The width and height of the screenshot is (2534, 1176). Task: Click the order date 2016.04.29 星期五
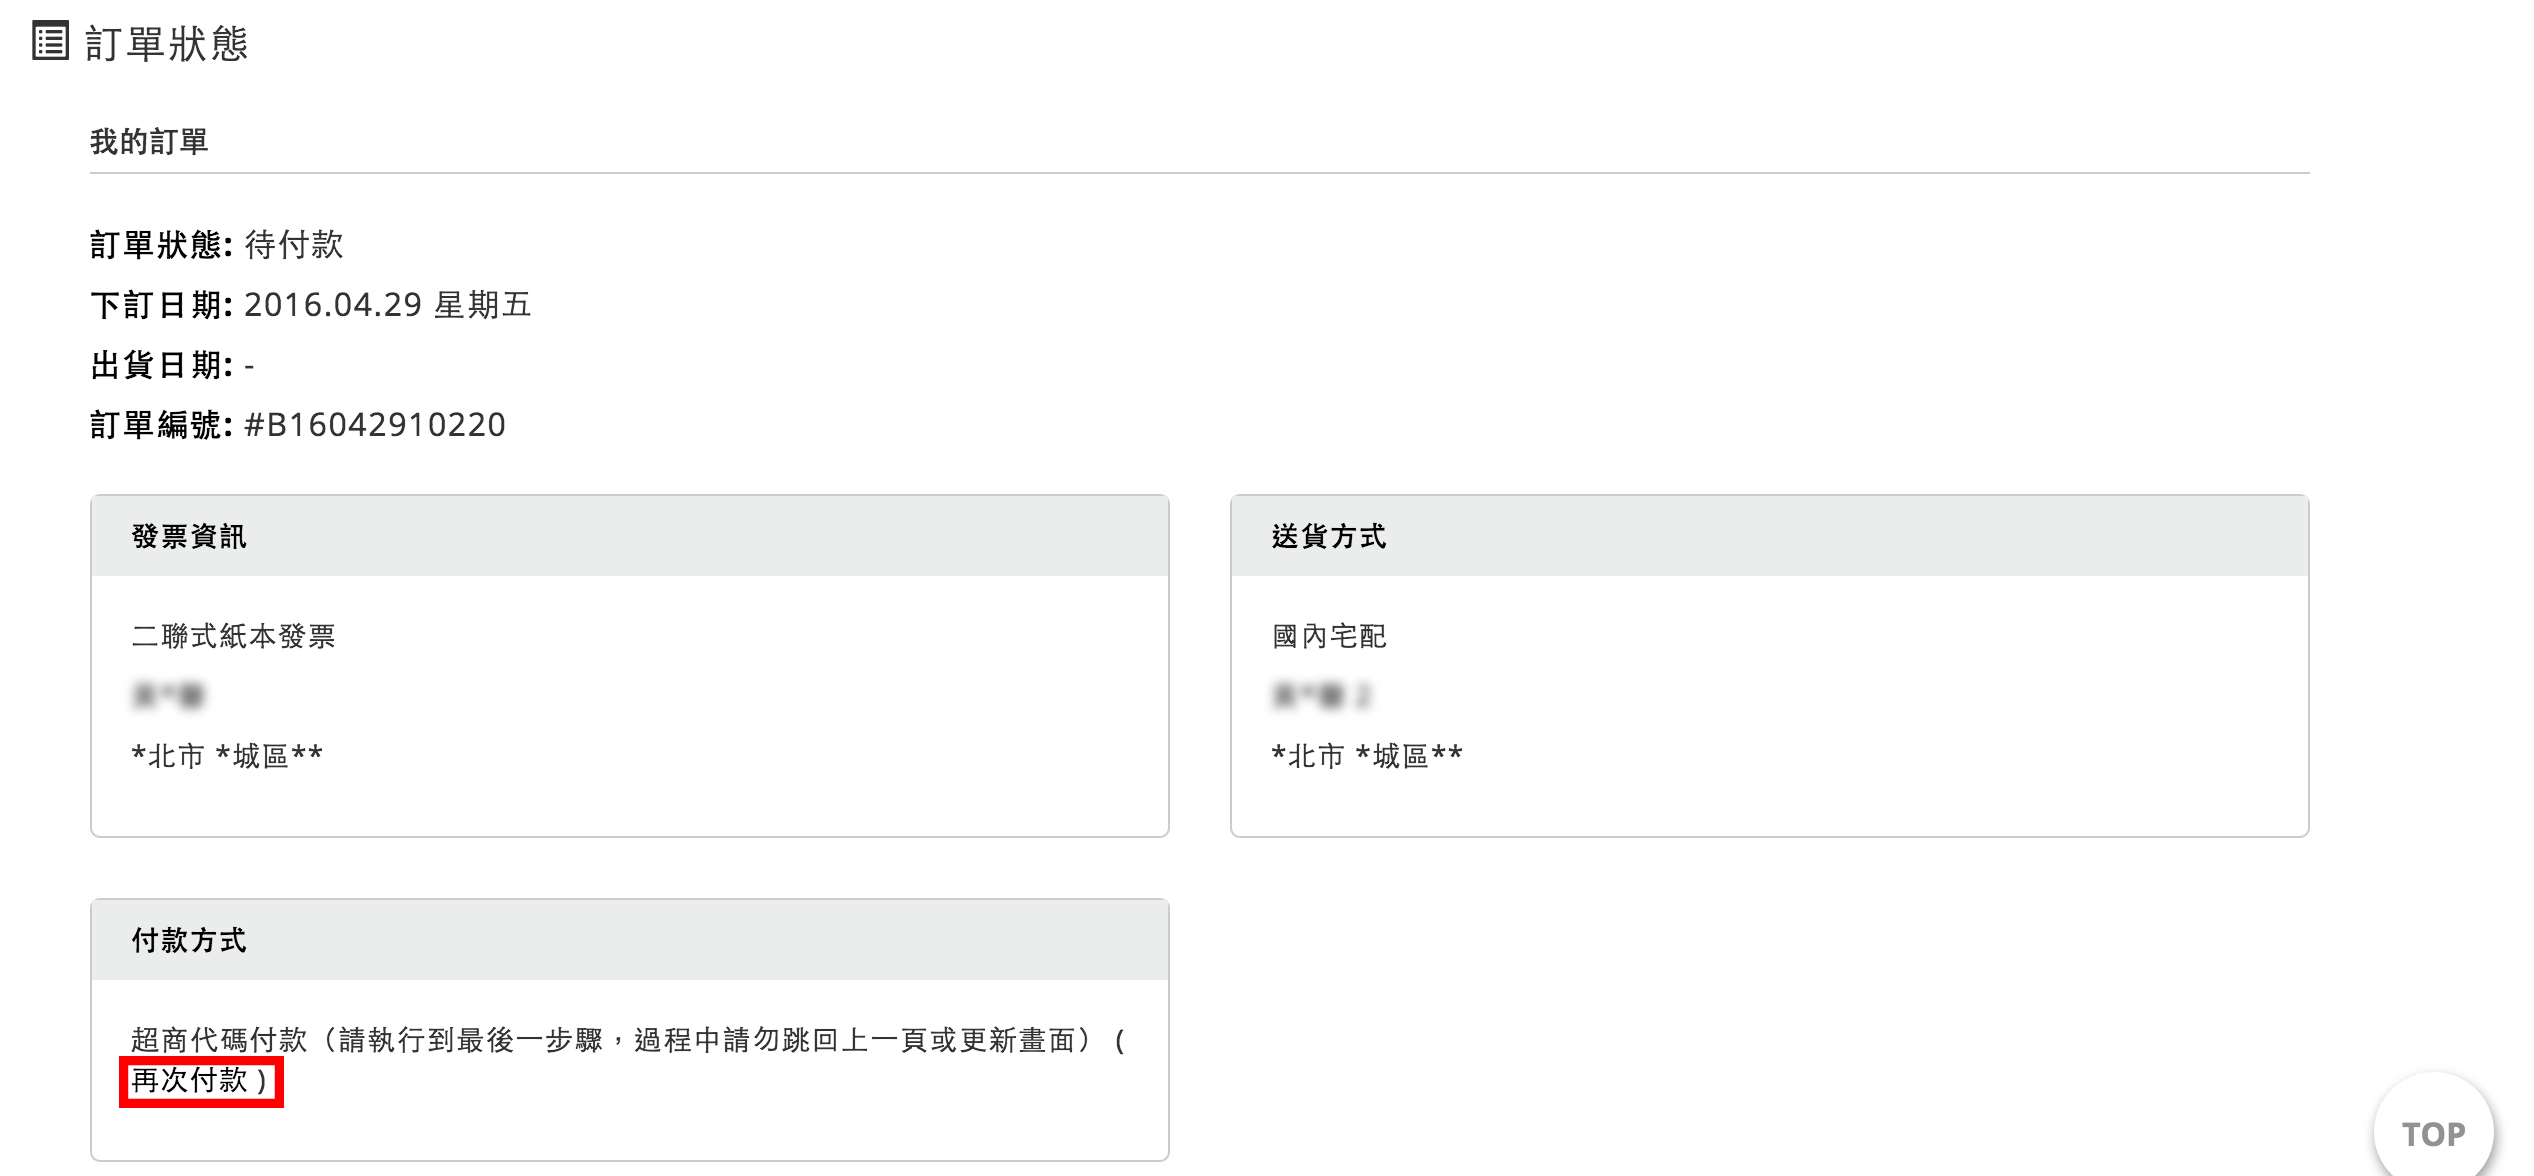tap(388, 305)
